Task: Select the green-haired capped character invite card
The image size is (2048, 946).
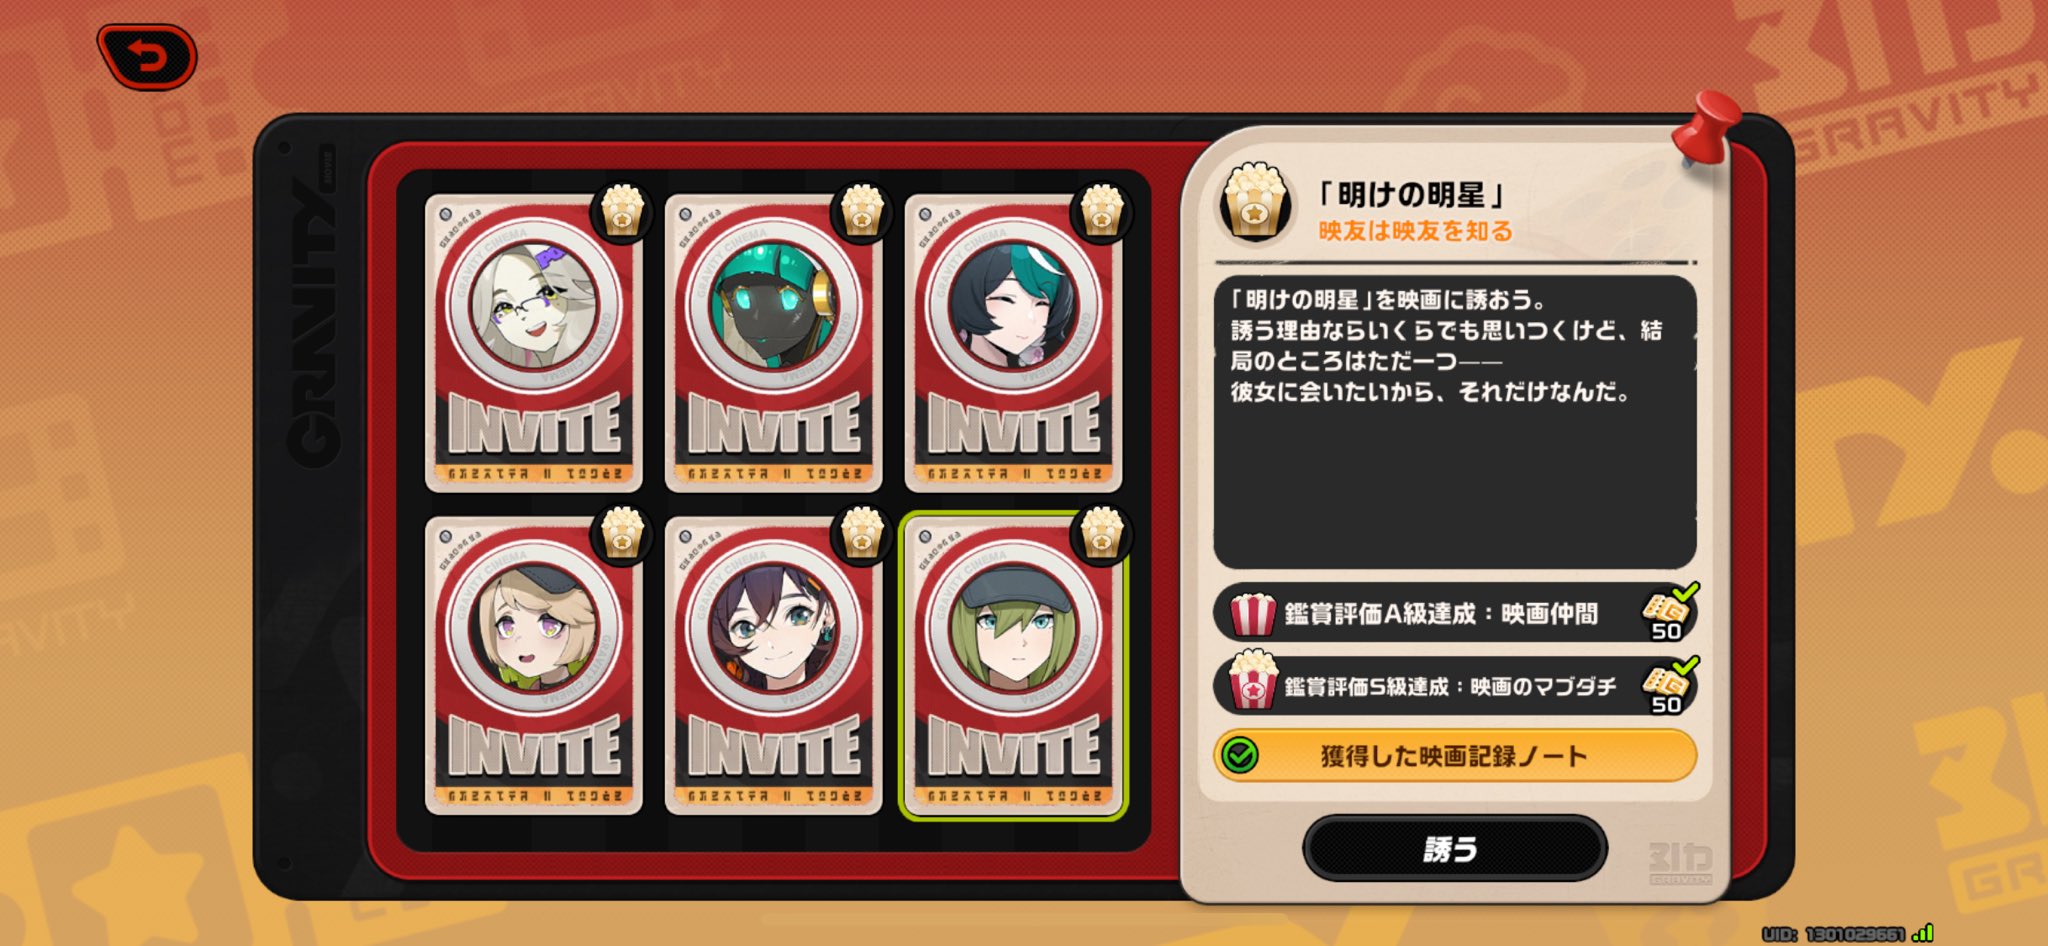Action: point(1013,664)
